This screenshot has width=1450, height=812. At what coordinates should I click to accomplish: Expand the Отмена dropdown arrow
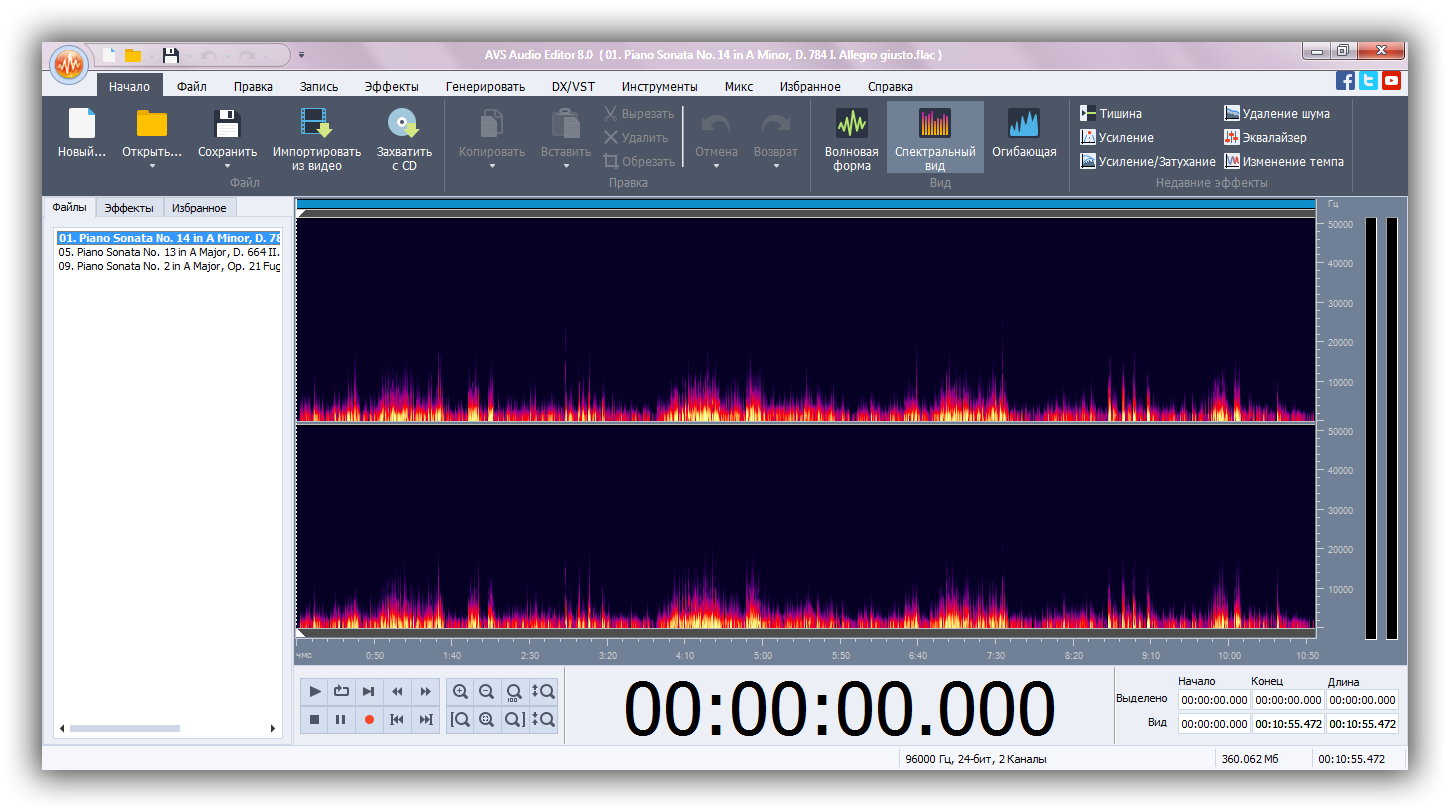tap(716, 166)
